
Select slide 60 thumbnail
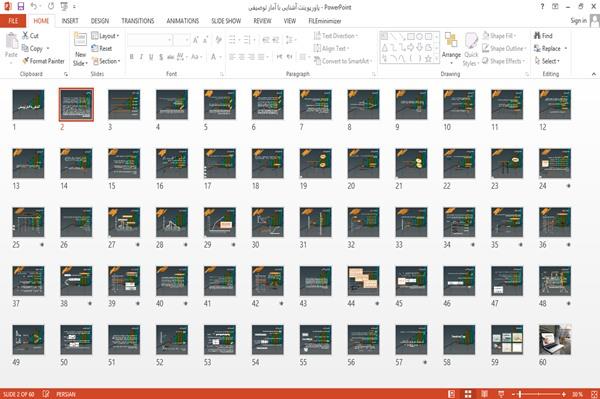(555, 340)
